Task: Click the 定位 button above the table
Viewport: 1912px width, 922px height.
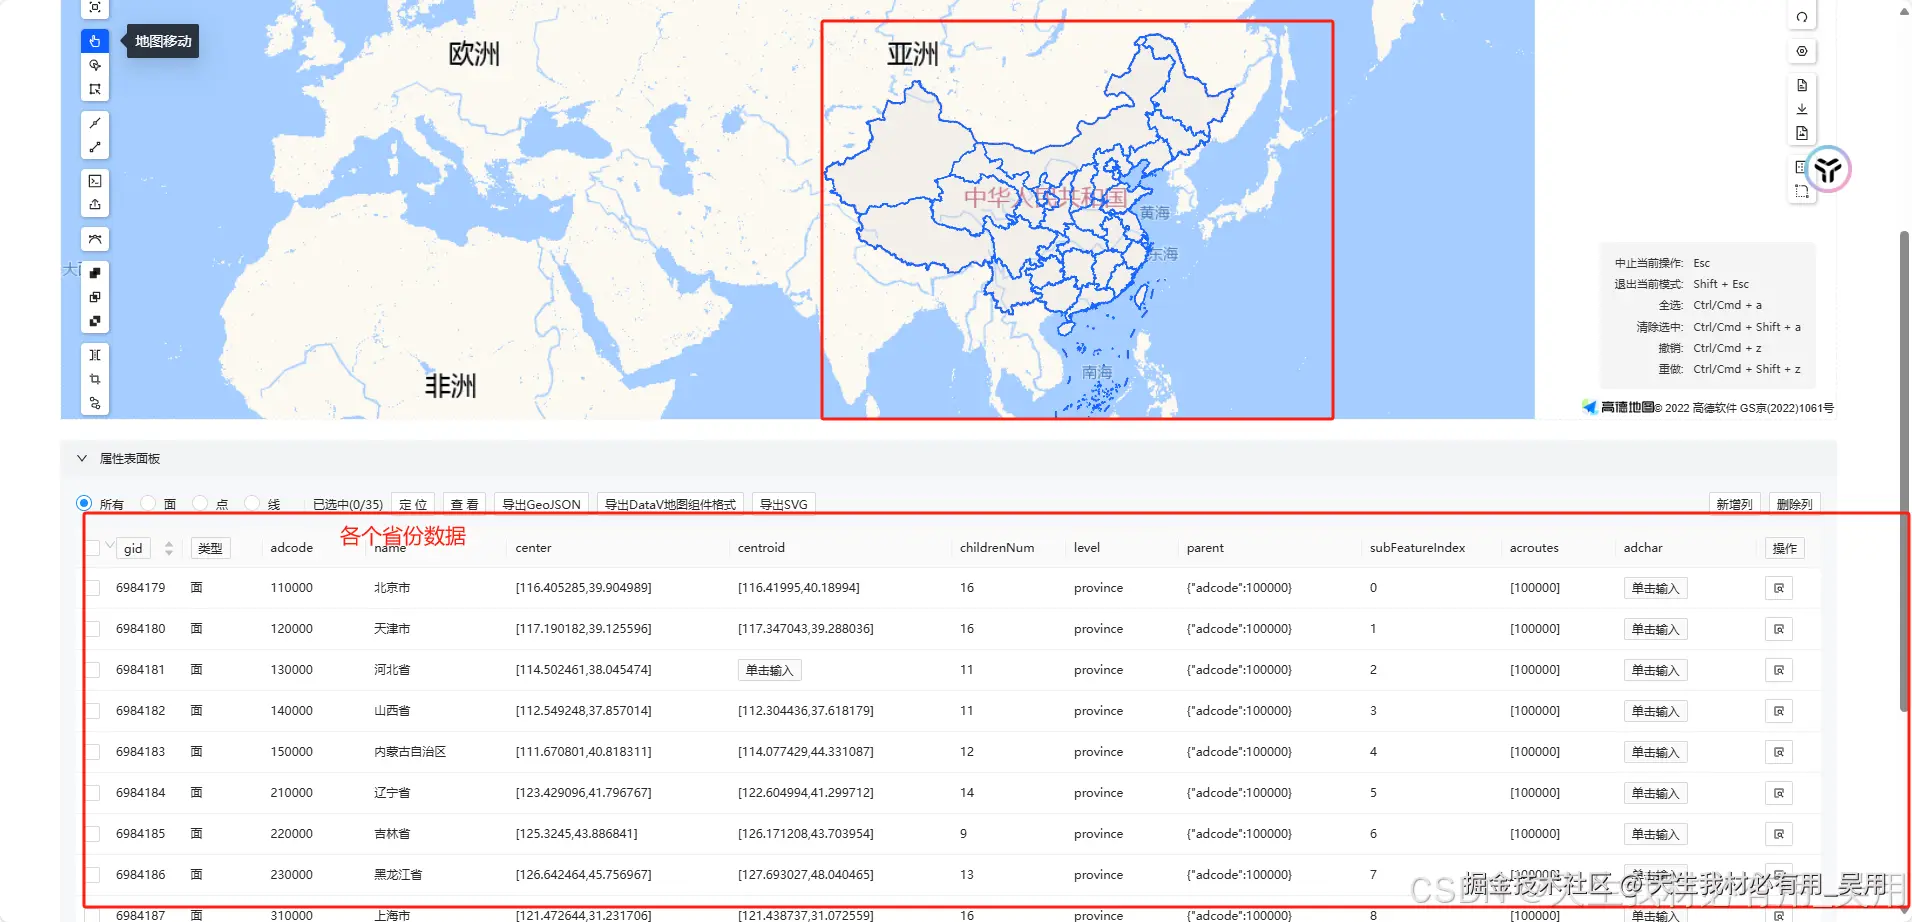Action: coord(413,503)
